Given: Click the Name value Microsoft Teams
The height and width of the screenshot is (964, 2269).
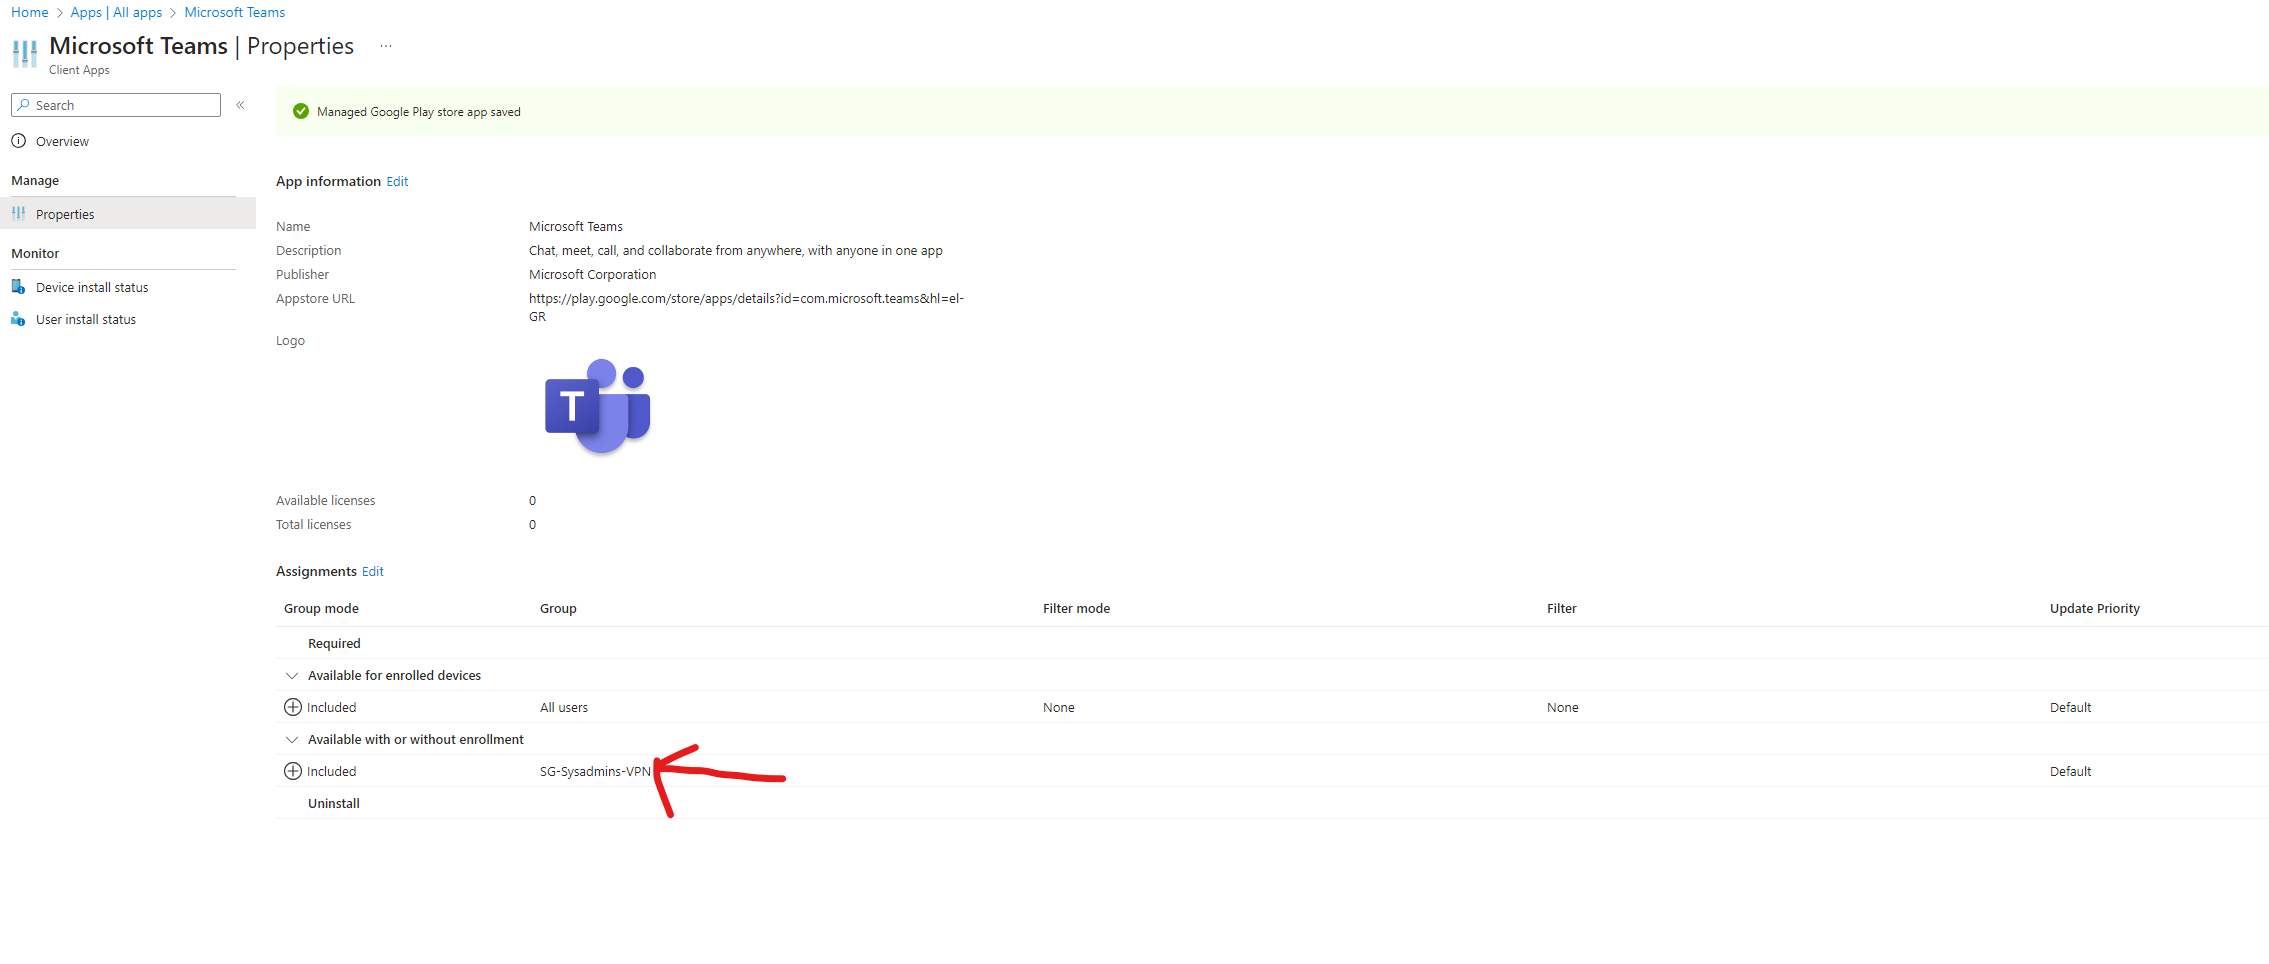Looking at the screenshot, I should point(575,226).
